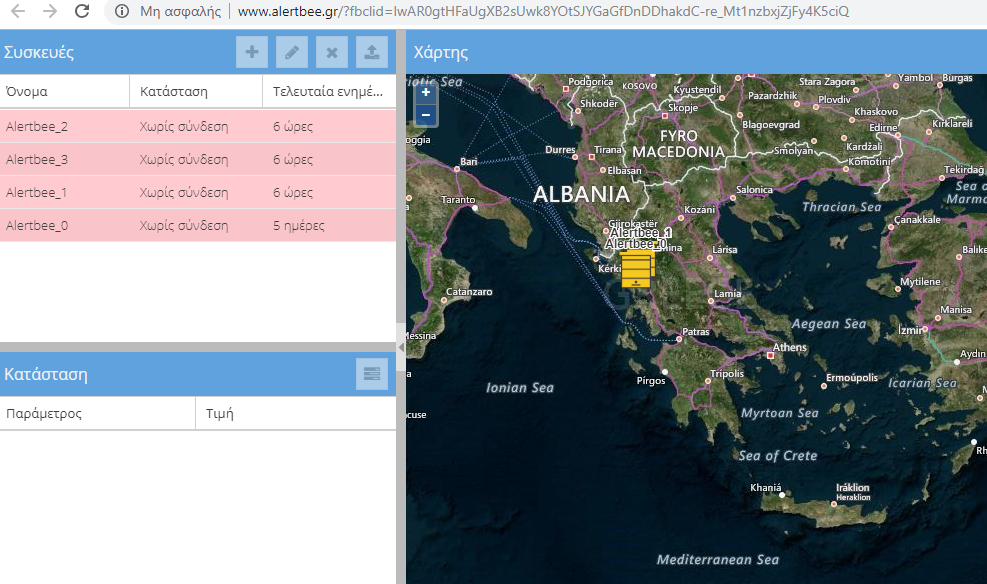Go back in browser history
The image size is (987, 584).
(18, 11)
